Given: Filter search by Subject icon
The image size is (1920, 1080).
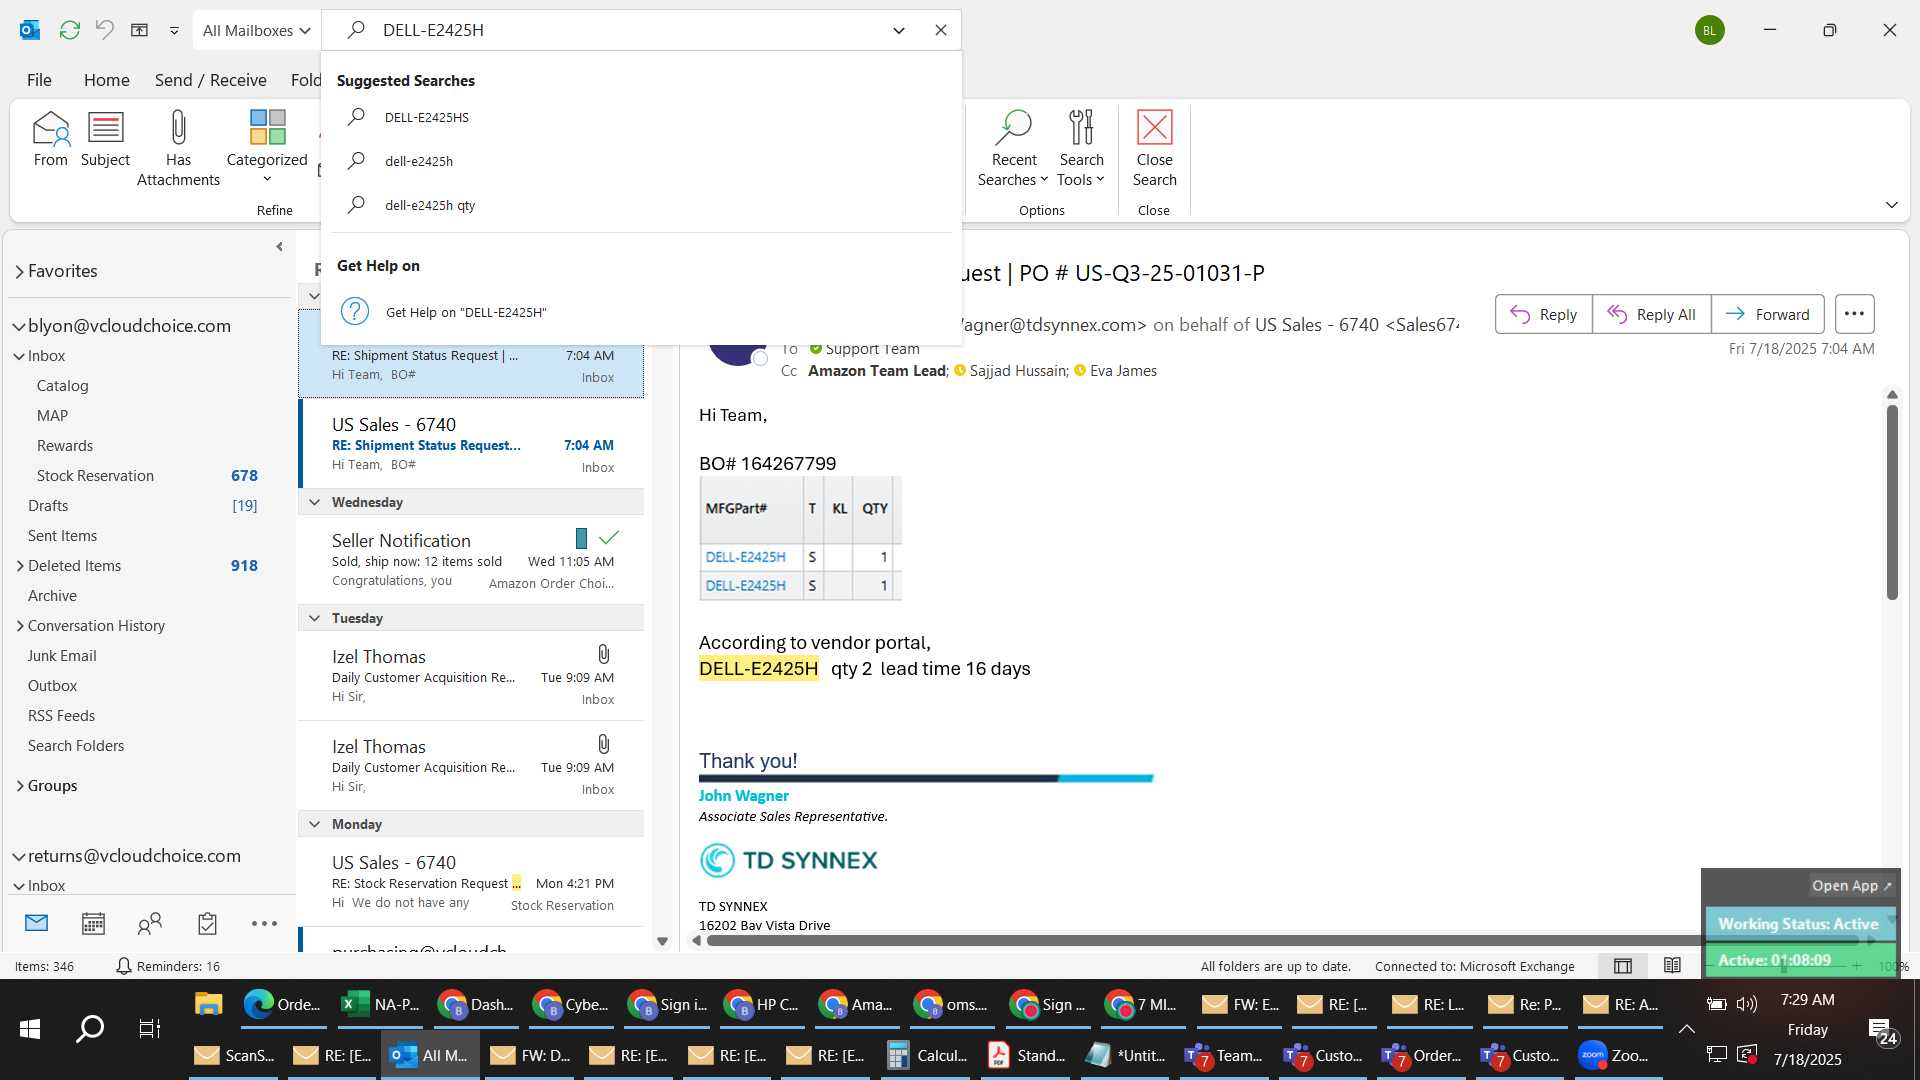Looking at the screenshot, I should point(105,139).
